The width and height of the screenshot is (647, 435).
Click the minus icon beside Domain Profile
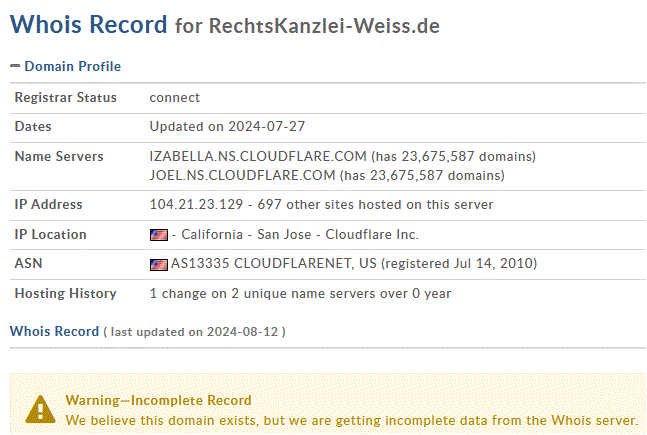15,66
